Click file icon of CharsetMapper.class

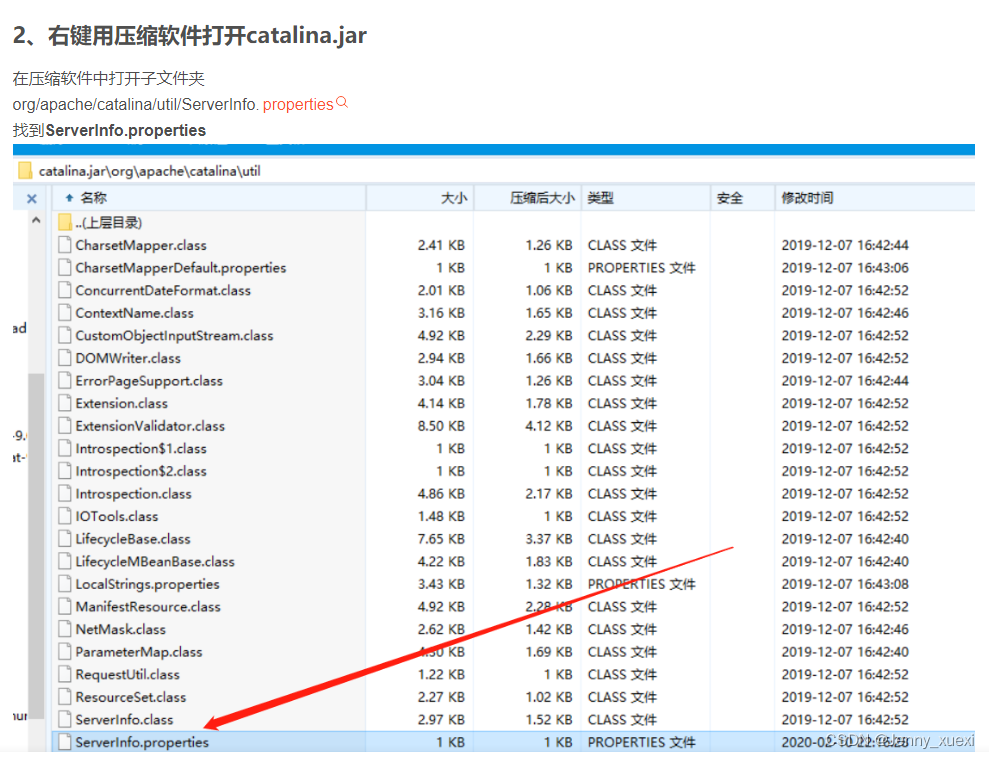64,245
